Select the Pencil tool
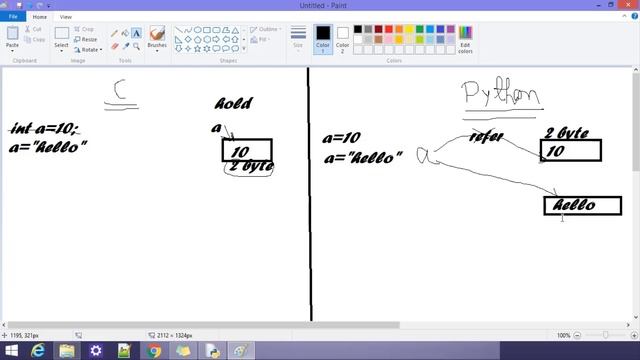The image size is (640, 360). click(114, 34)
